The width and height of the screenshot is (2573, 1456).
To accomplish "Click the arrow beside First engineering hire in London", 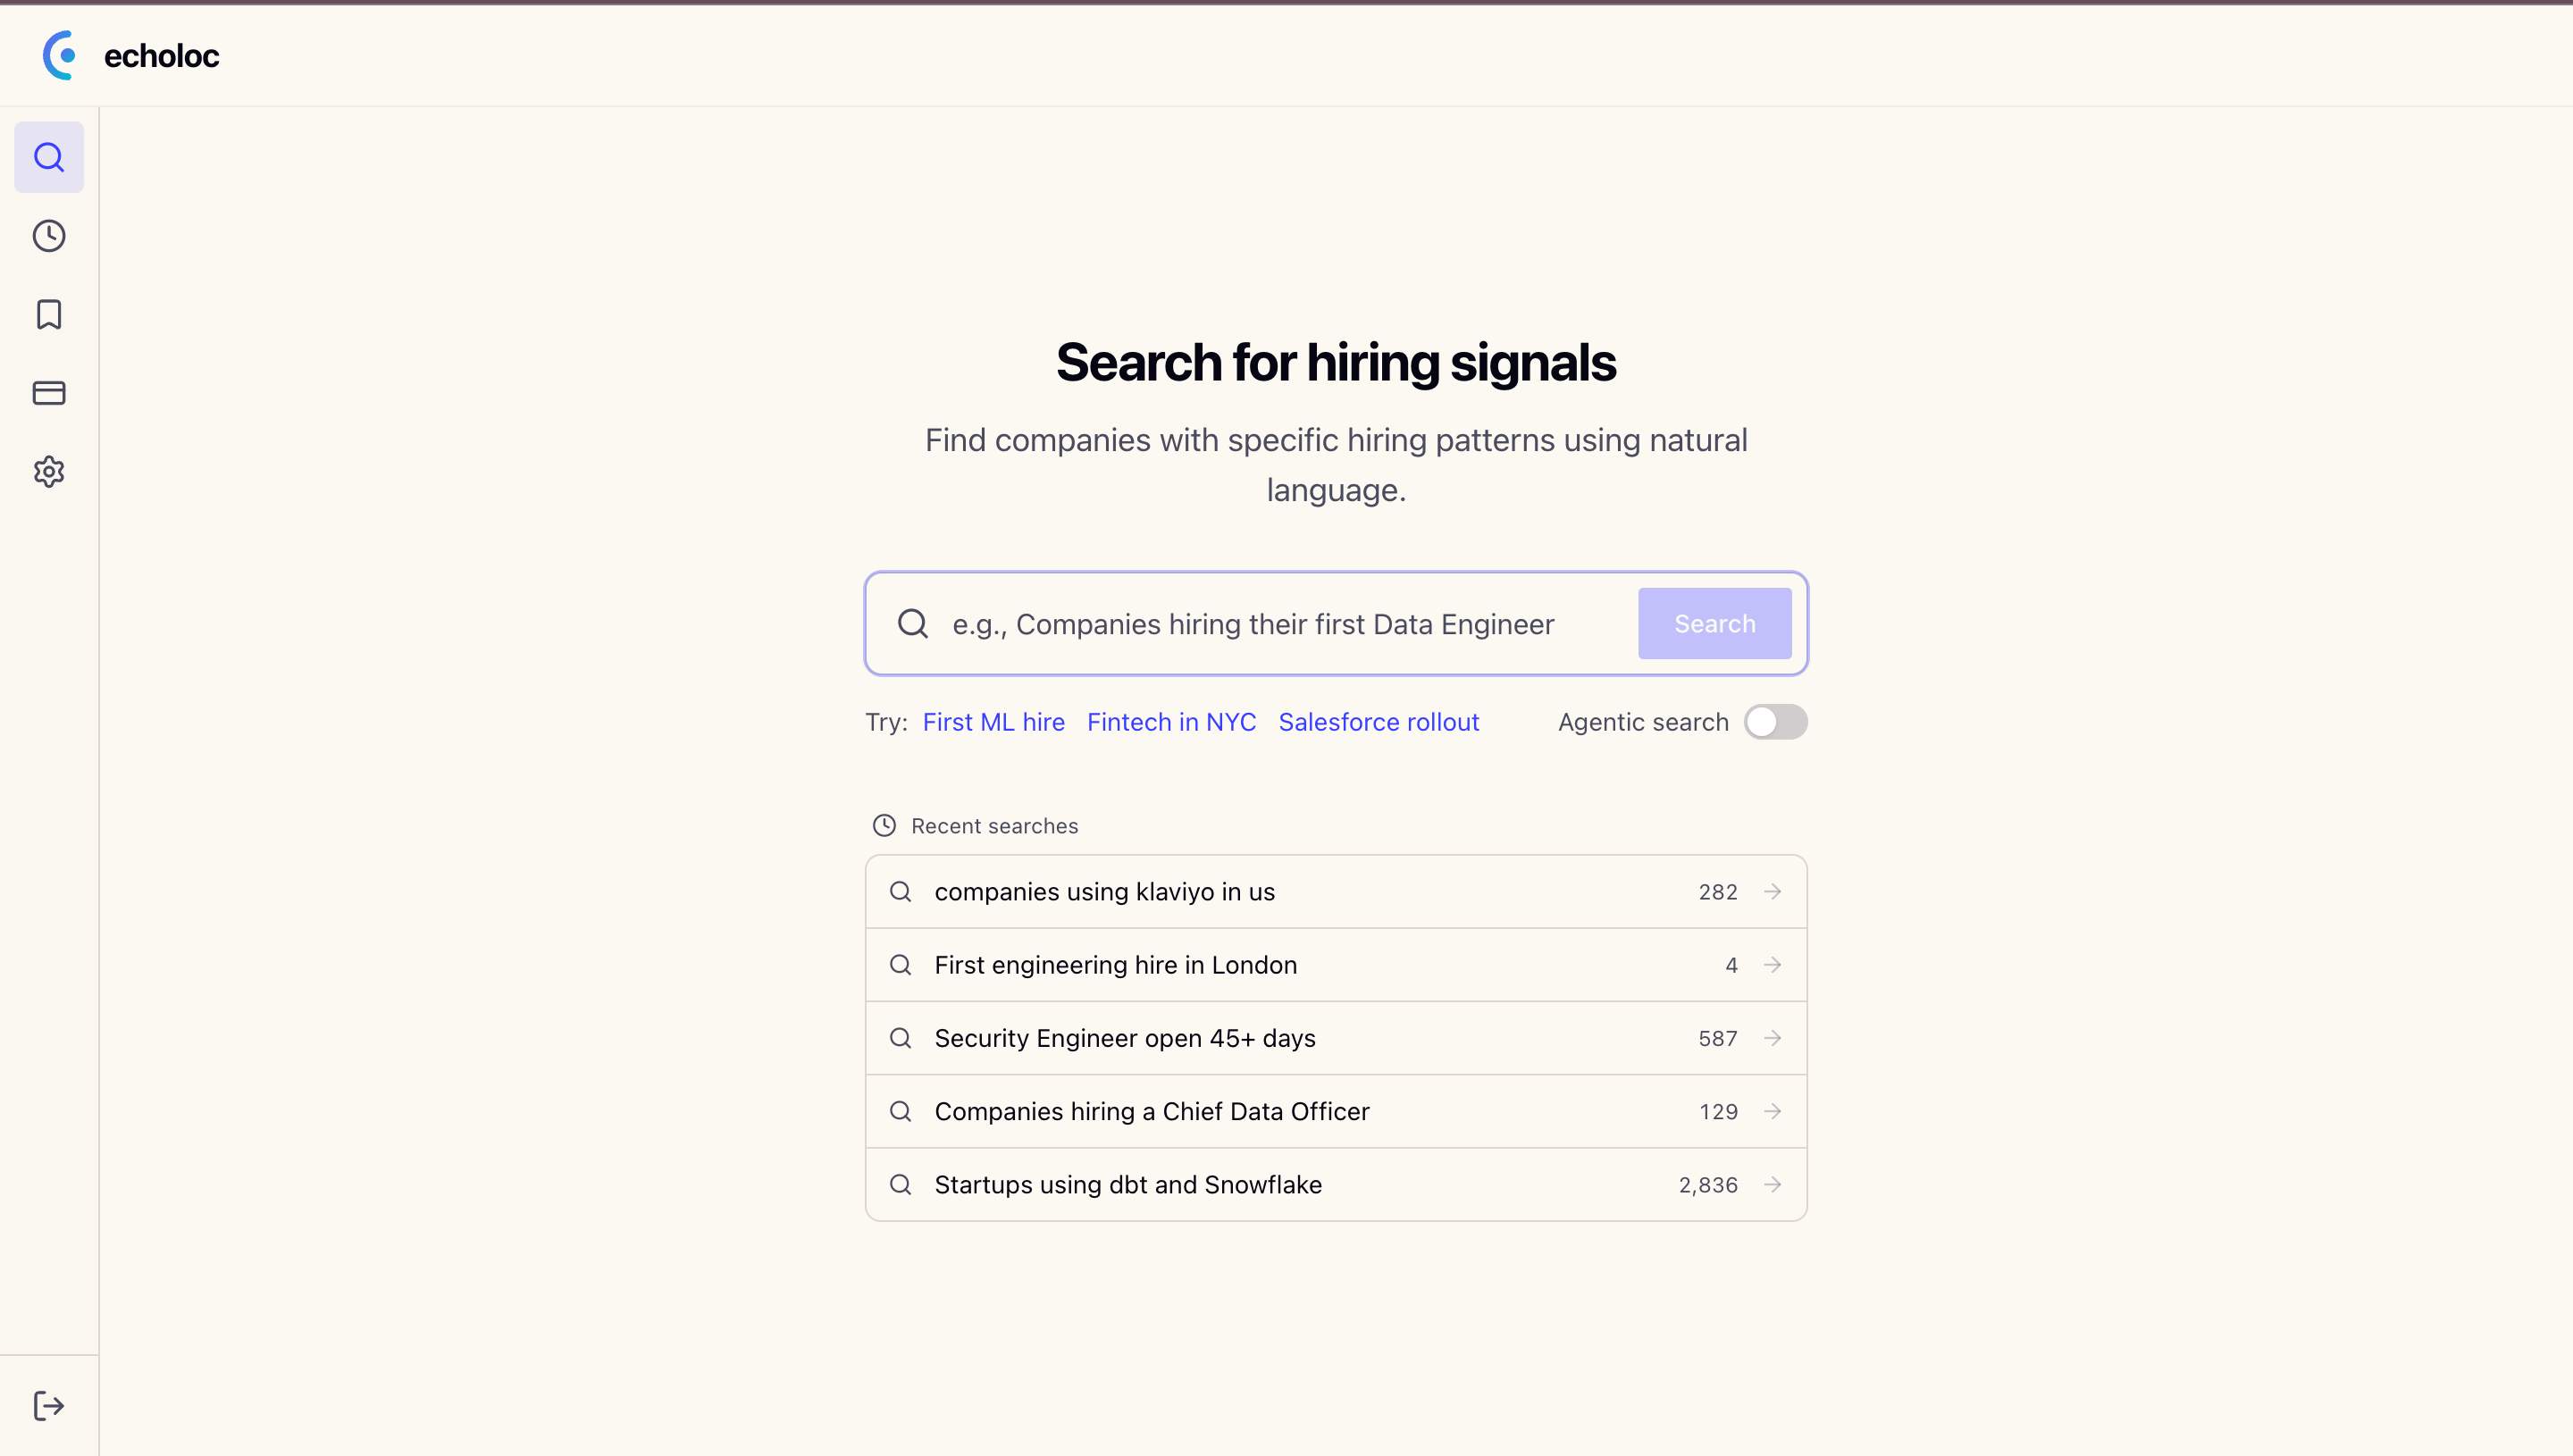I will click(1772, 964).
